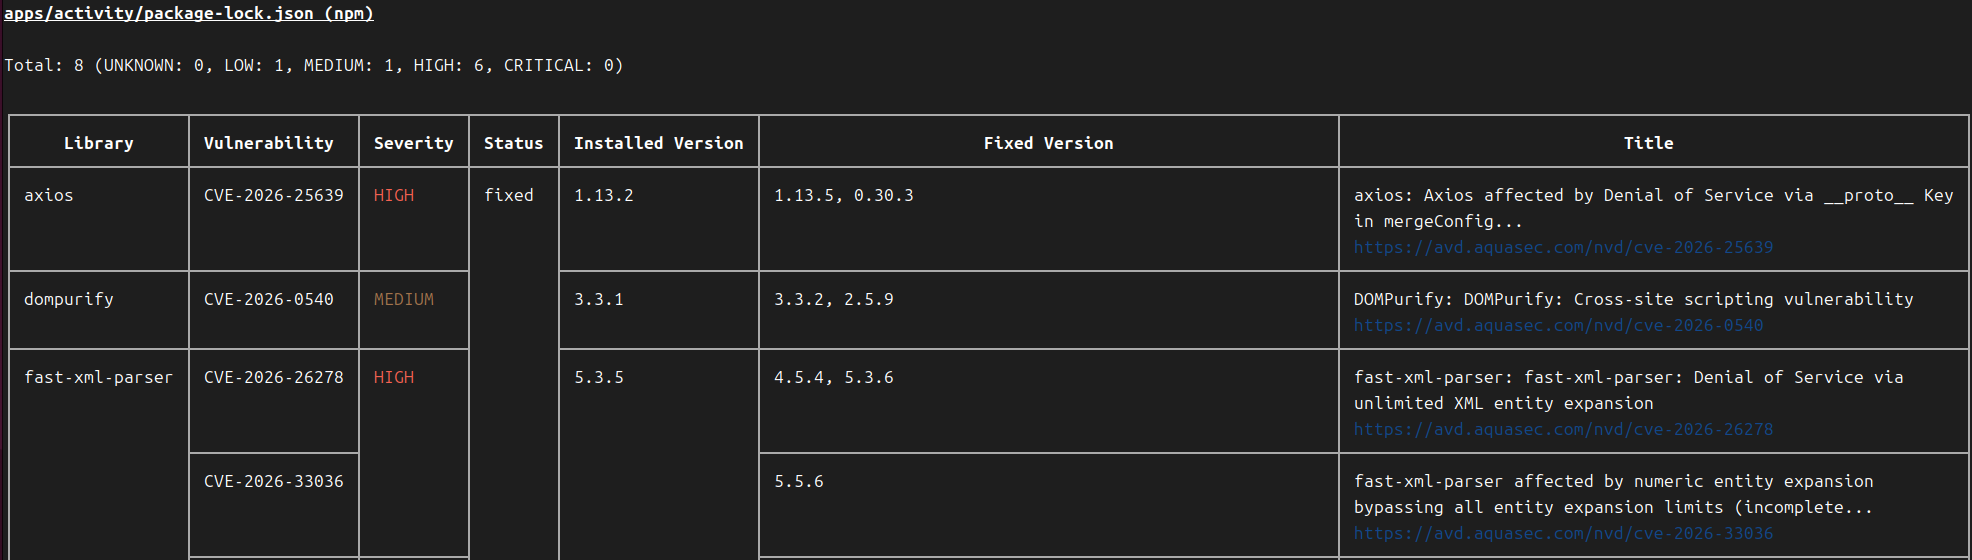Click installed version 1.13.2 for axios

[x=603, y=195]
